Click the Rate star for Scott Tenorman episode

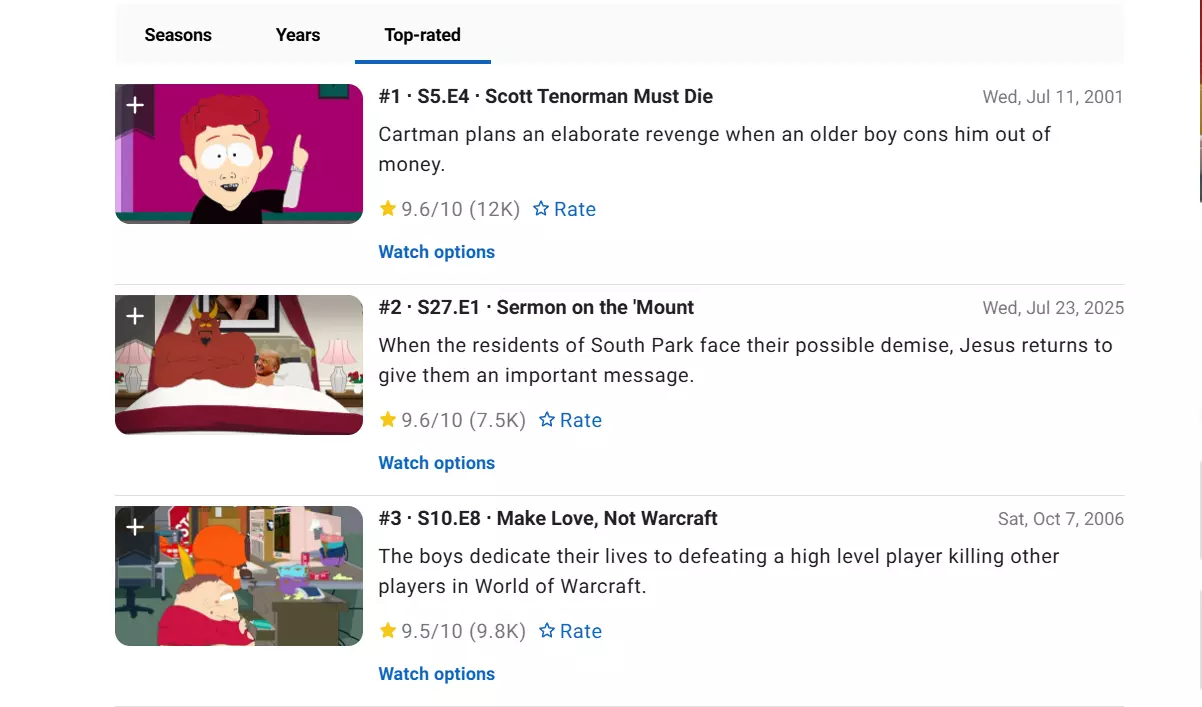[x=564, y=209]
